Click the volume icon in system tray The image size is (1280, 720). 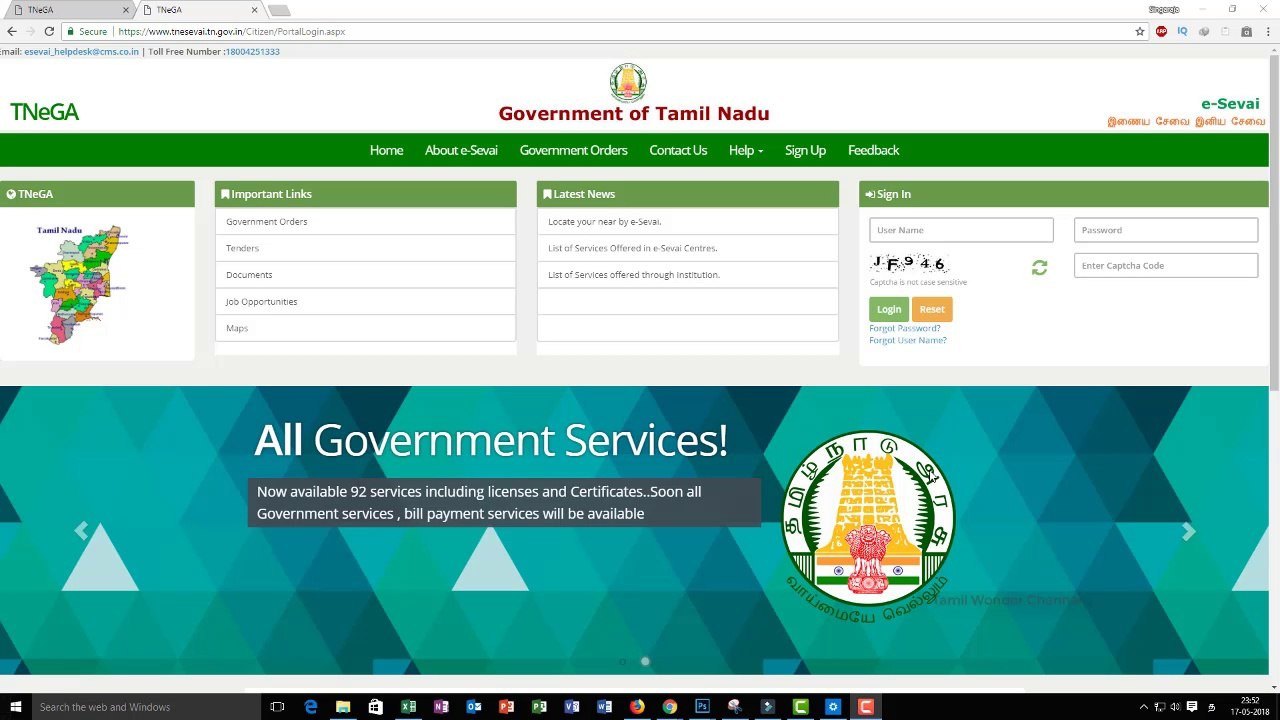[1175, 707]
